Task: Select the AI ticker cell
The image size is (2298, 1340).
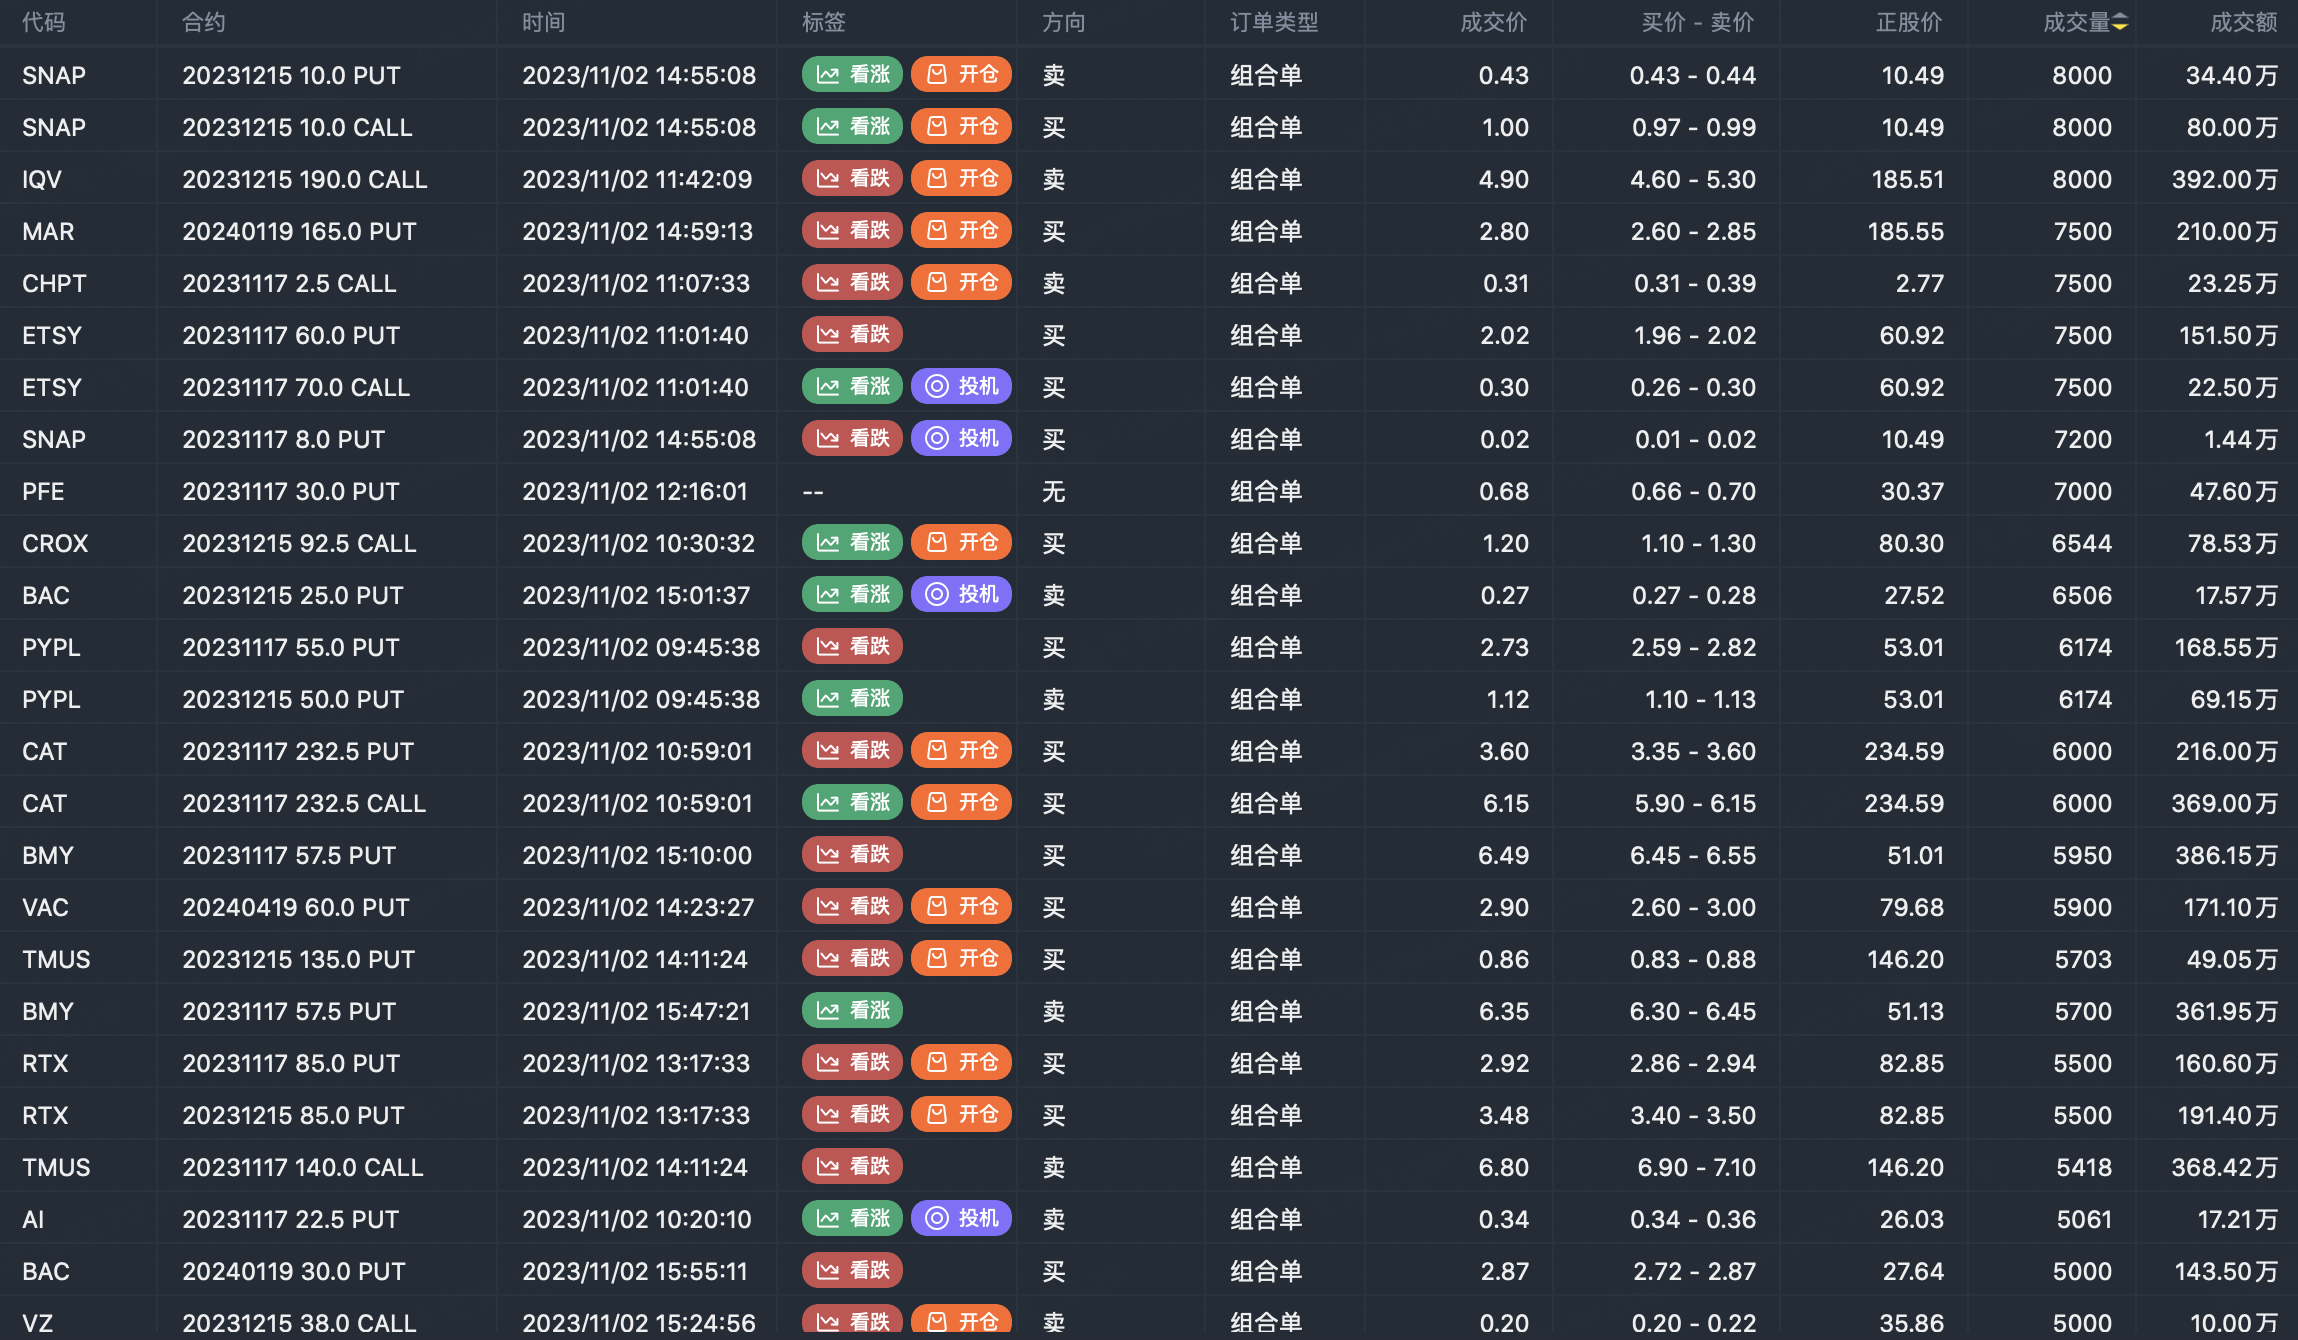Action: (x=33, y=1220)
